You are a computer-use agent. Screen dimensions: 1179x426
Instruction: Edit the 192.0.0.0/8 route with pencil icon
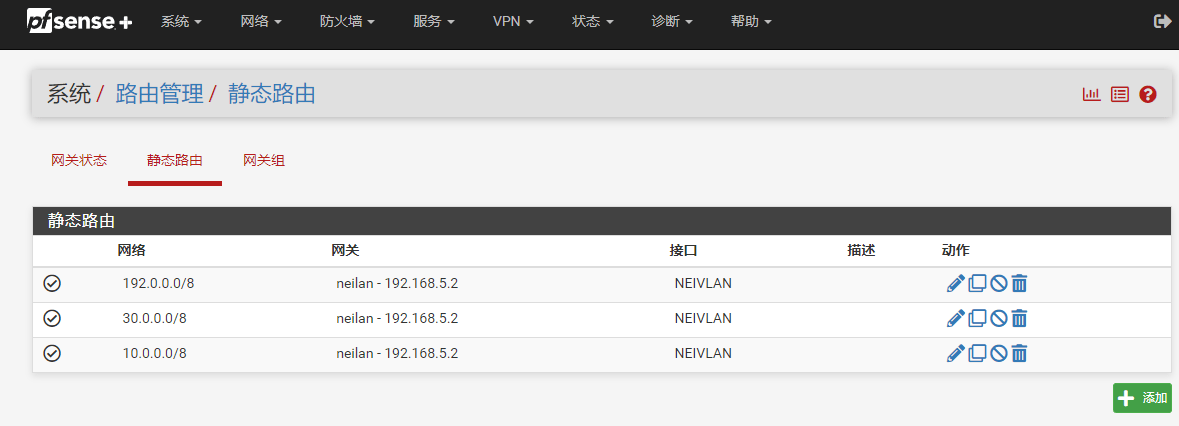[955, 284]
